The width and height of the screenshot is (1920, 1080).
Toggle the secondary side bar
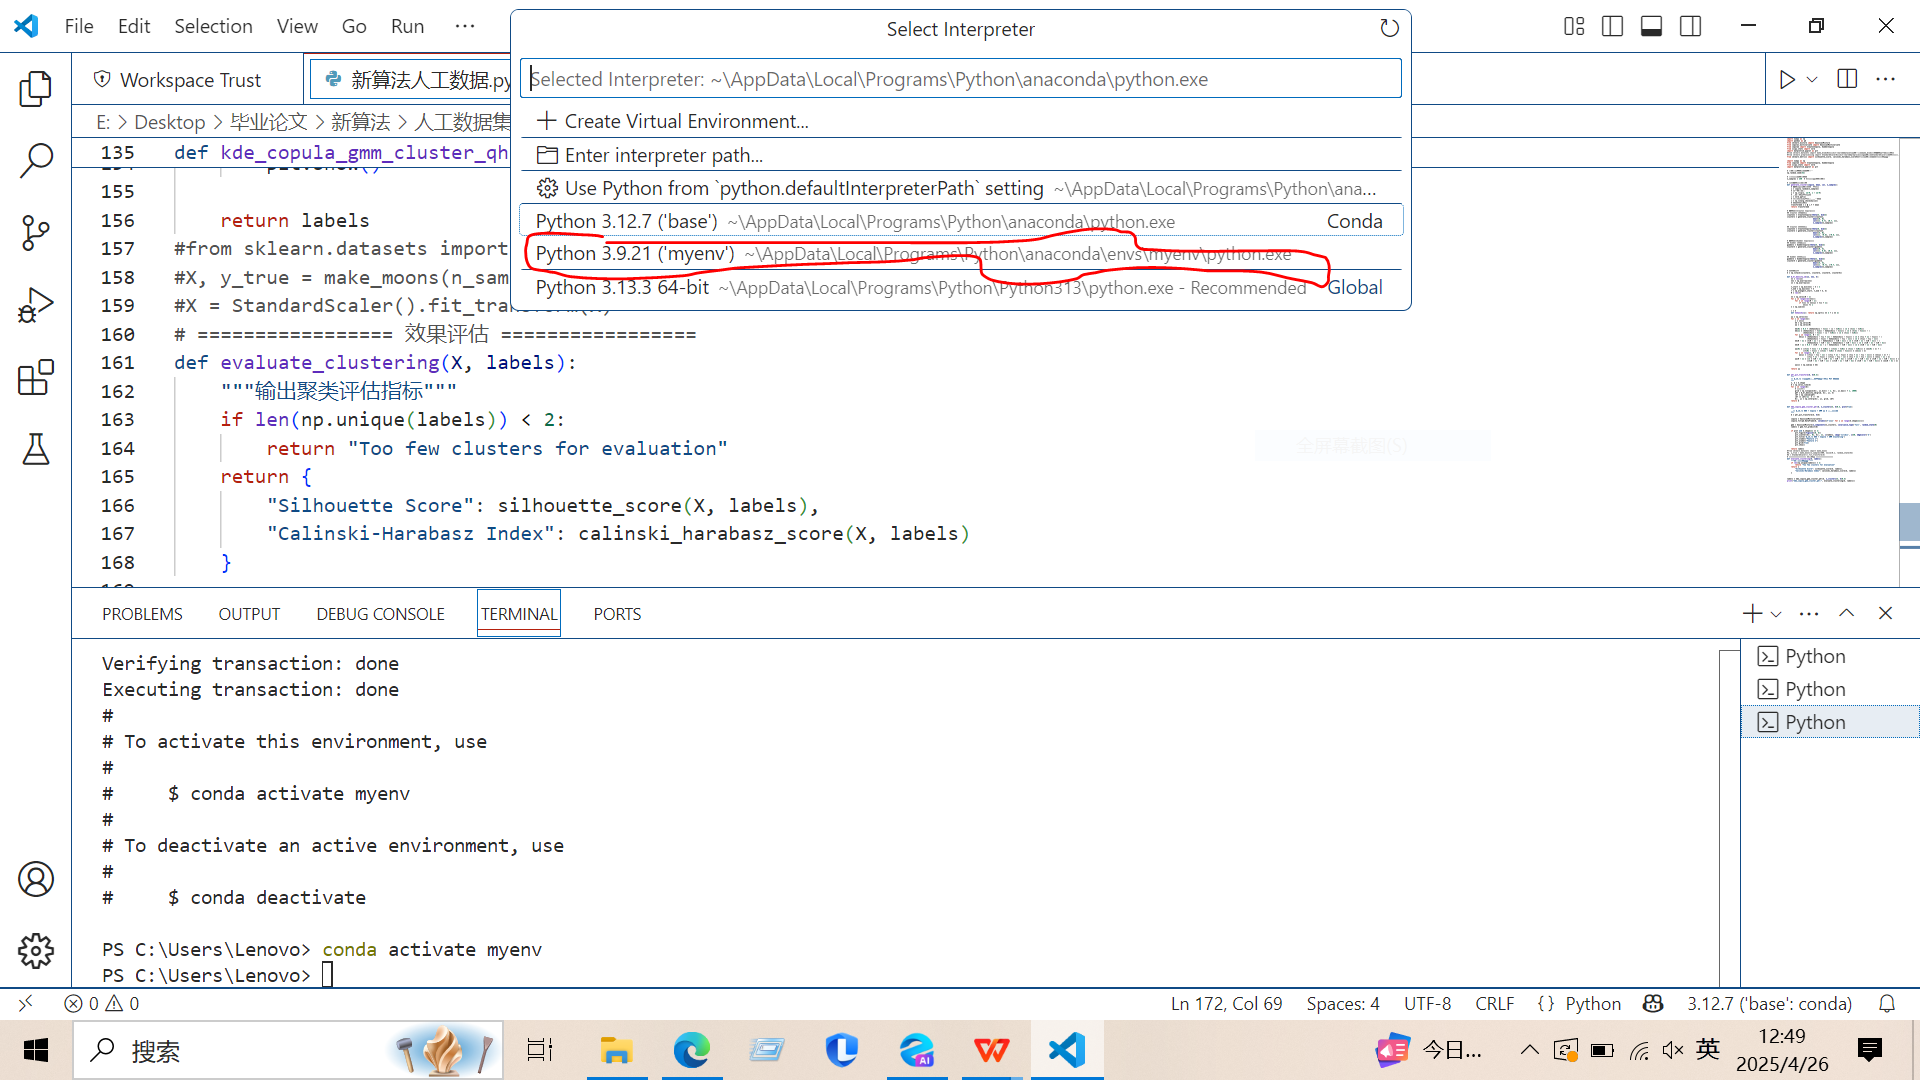pos(1690,27)
